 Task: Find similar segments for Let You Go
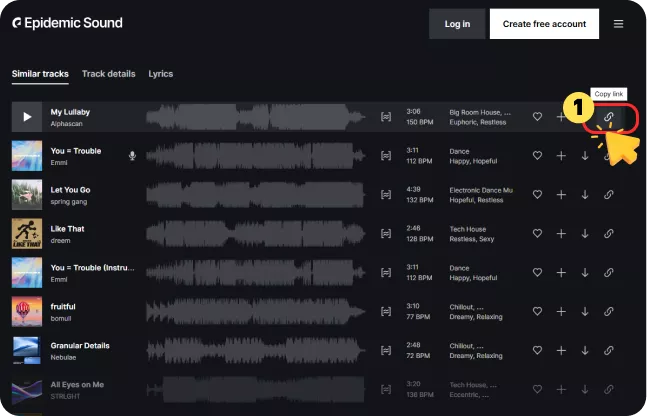[x=386, y=194]
